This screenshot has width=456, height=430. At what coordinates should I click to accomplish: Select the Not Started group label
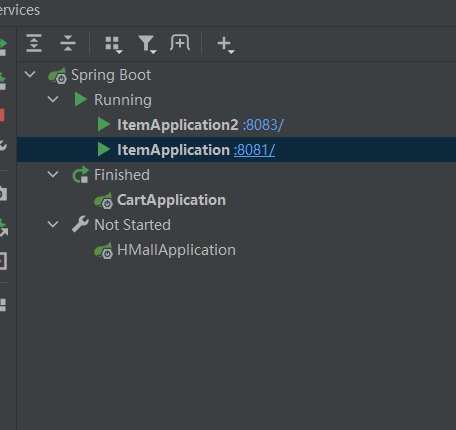[x=132, y=225]
